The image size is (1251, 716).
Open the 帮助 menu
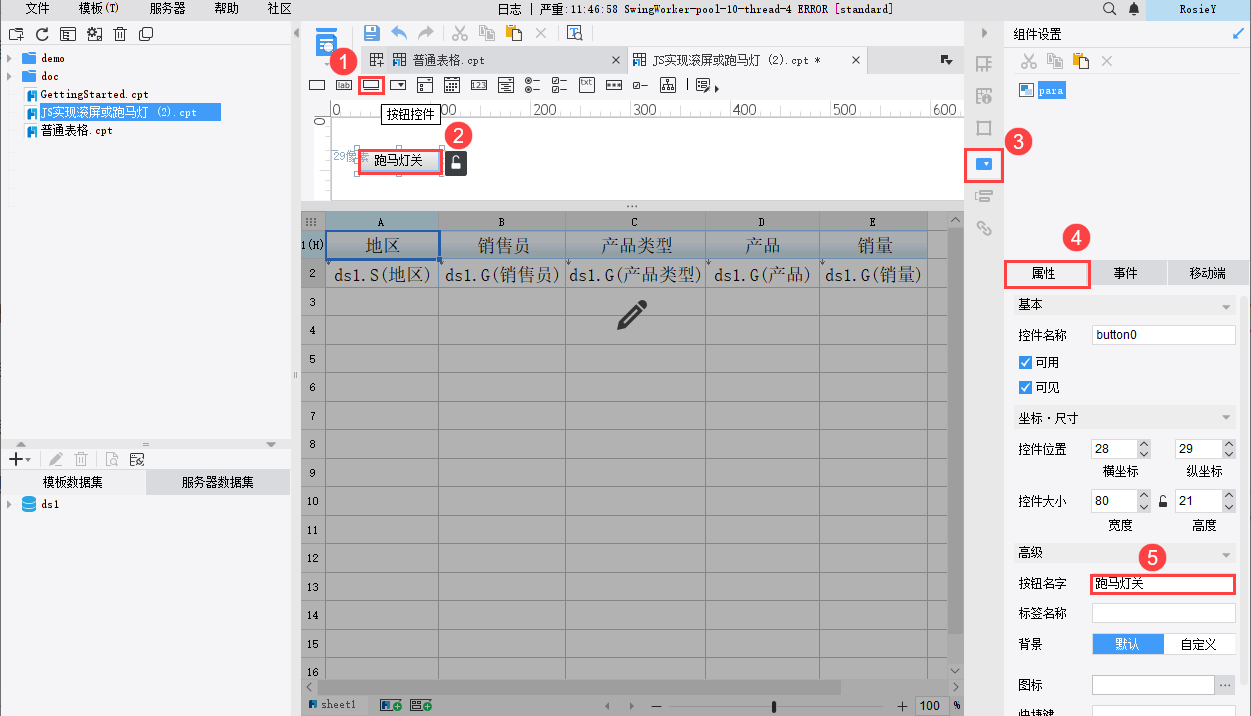[x=227, y=8]
